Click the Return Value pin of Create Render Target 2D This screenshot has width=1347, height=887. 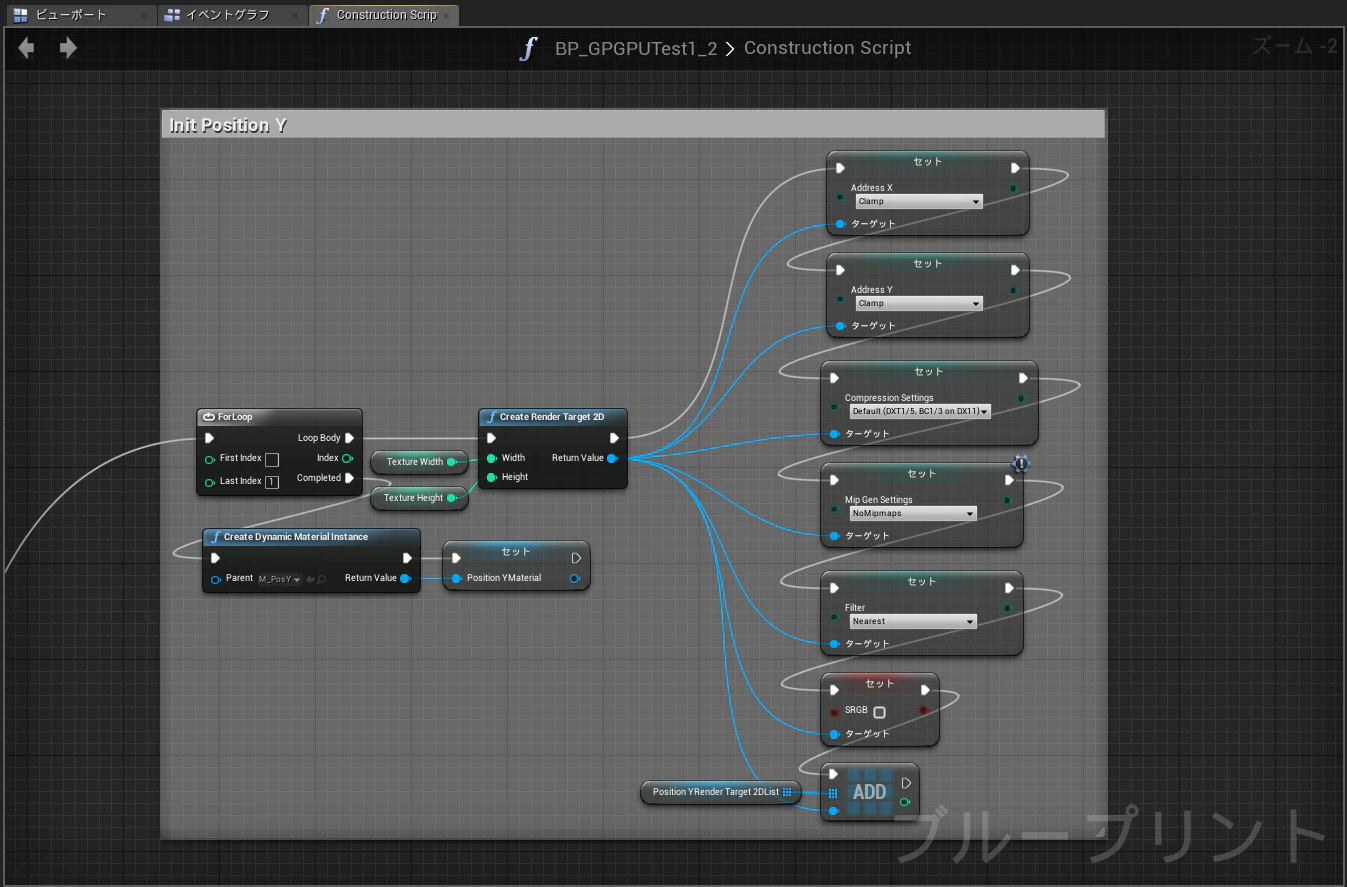click(x=612, y=458)
